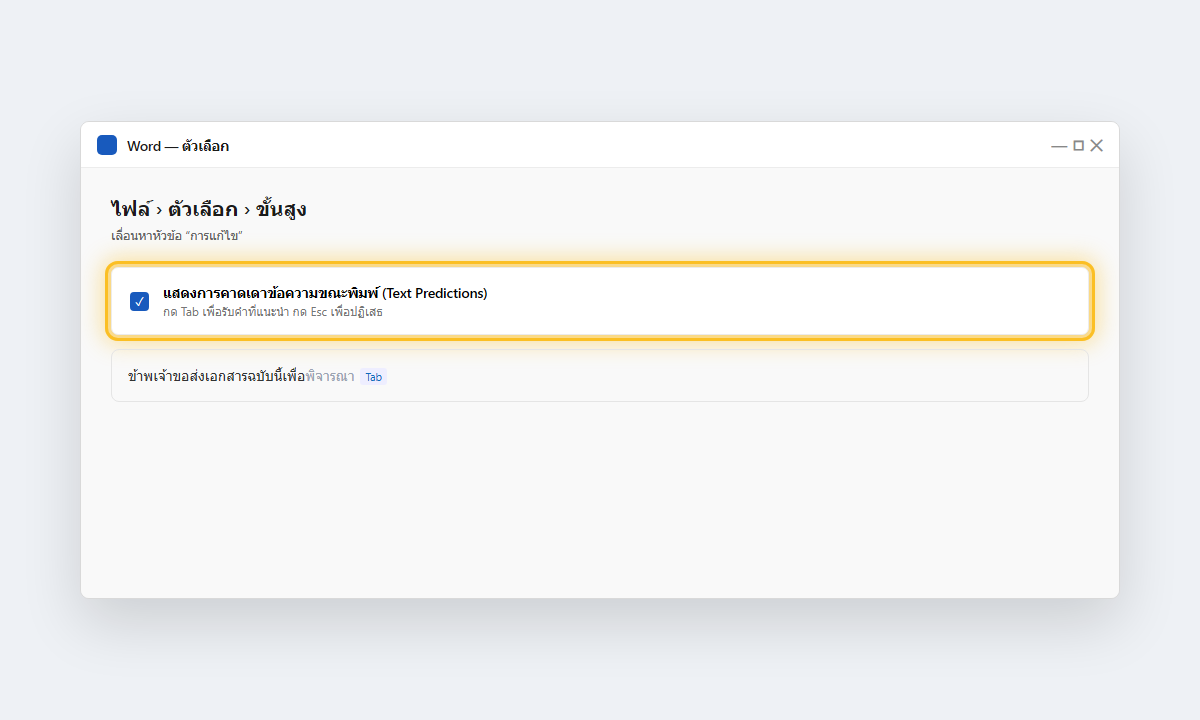Open ตัวเลือก breadcrumb item
Viewport: 1200px width, 720px height.
click(203, 210)
